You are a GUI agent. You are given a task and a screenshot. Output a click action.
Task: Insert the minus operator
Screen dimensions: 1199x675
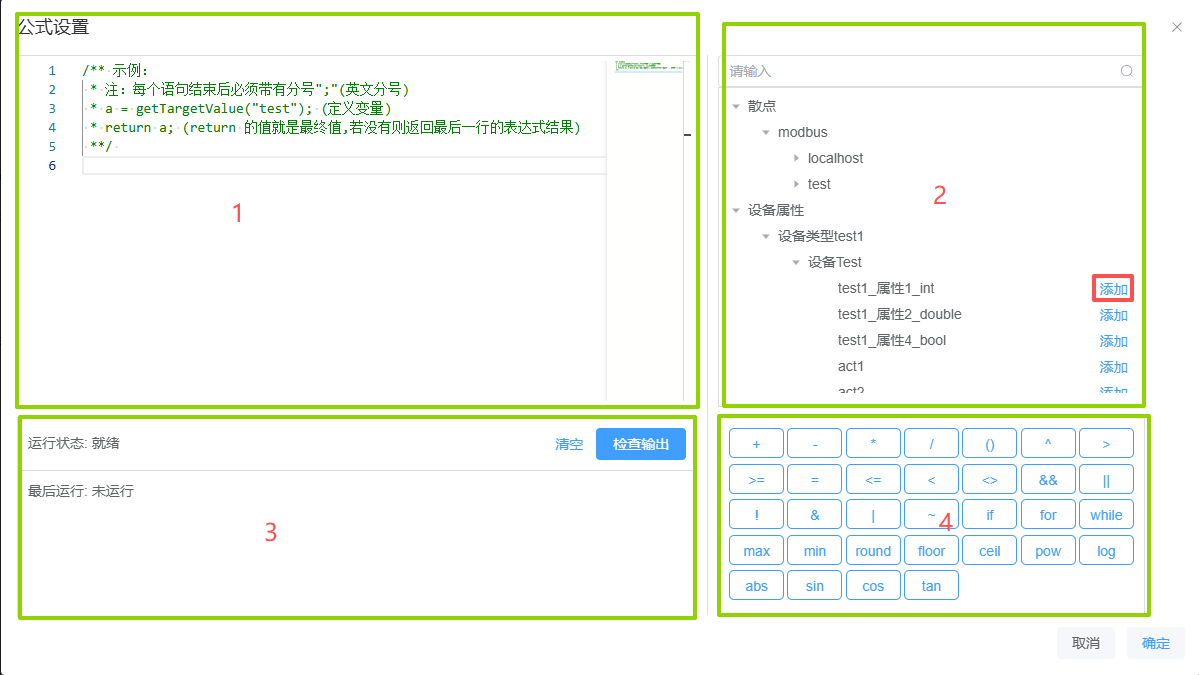pyautogui.click(x=814, y=443)
